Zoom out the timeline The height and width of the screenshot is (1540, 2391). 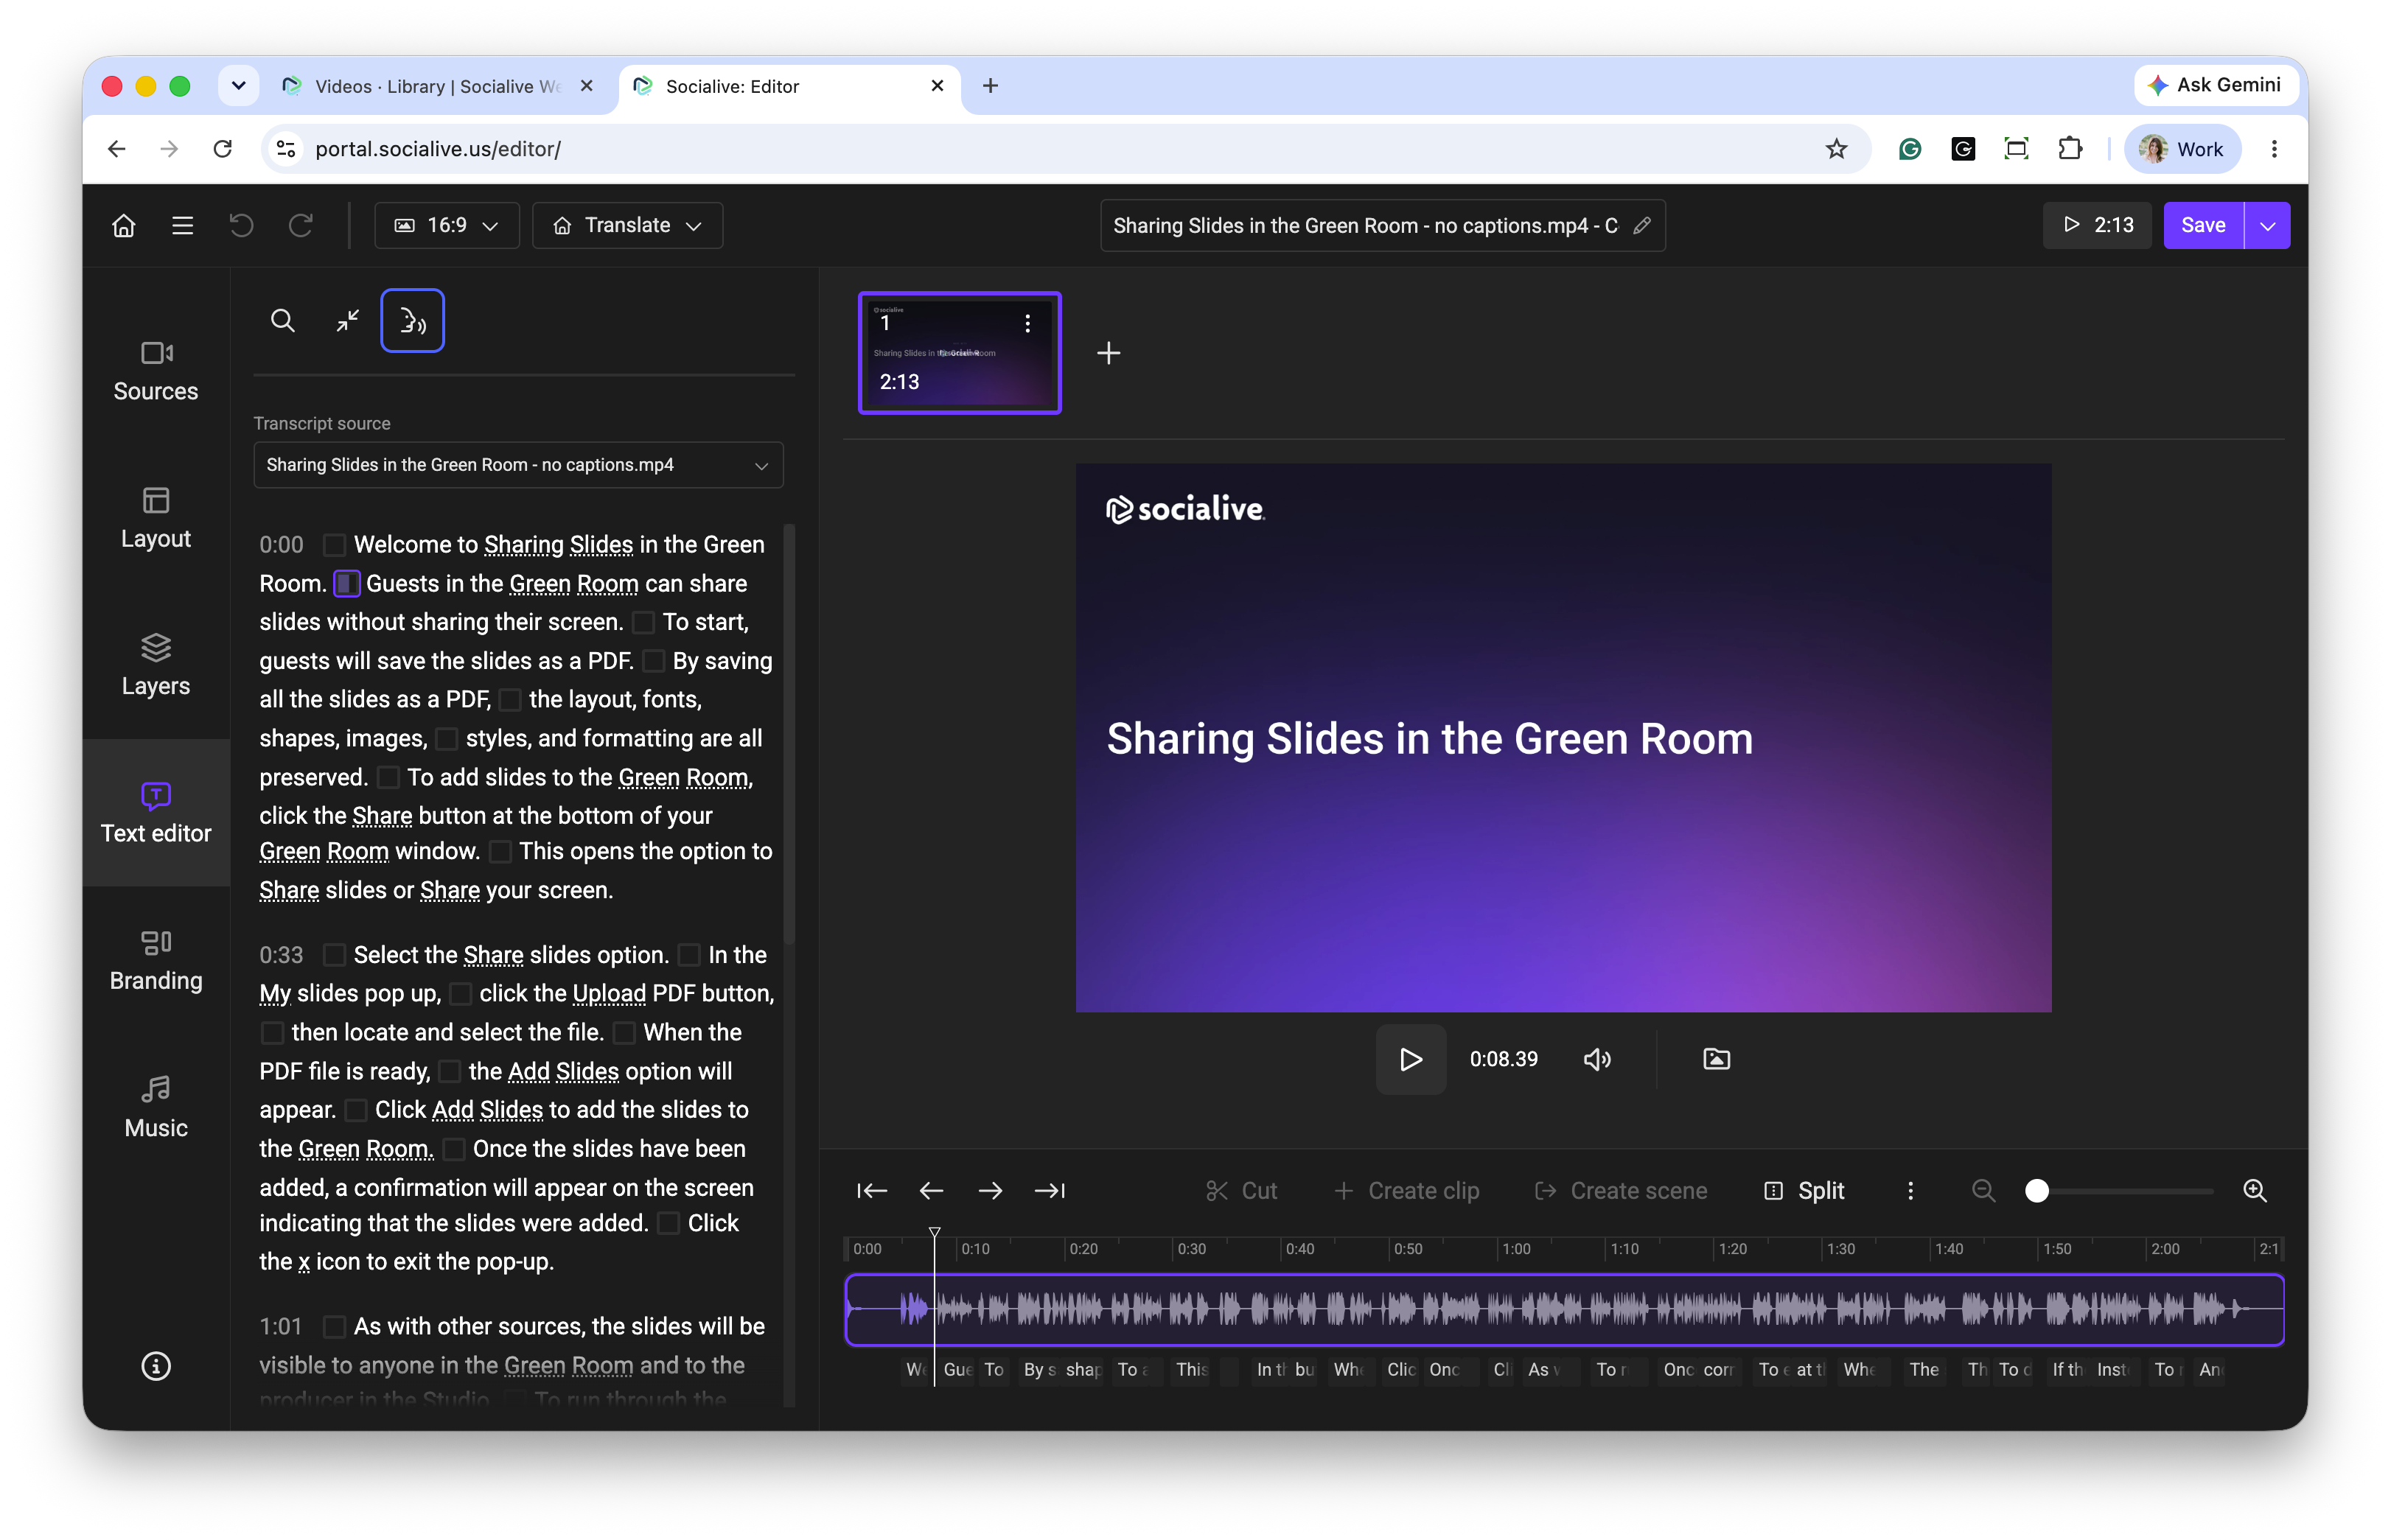[1983, 1191]
